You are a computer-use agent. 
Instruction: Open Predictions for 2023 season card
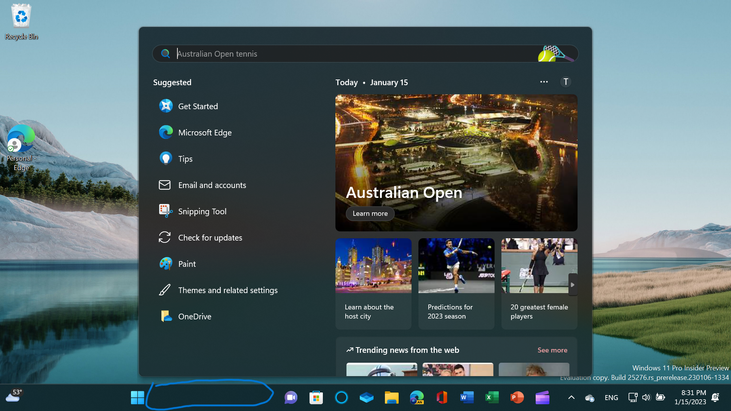tap(456, 284)
